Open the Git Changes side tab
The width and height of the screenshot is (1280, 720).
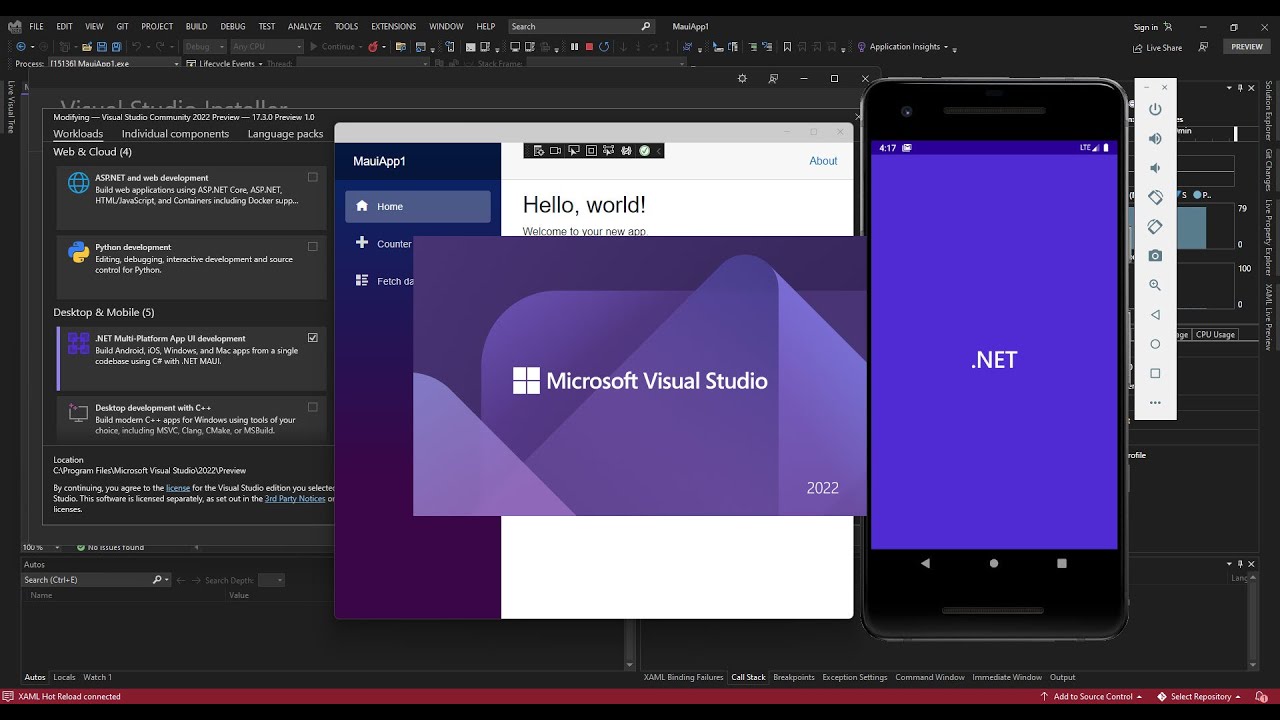tap(1268, 170)
